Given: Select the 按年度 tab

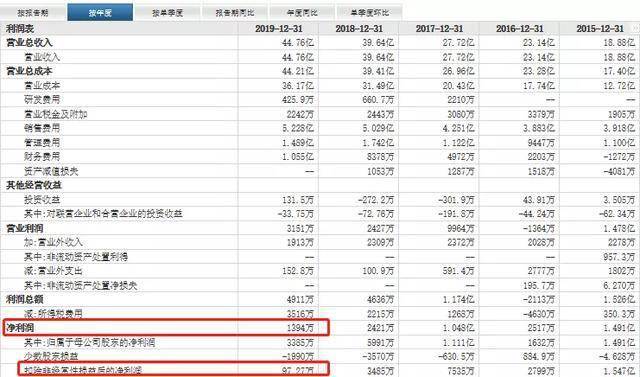Looking at the screenshot, I should [x=100, y=13].
